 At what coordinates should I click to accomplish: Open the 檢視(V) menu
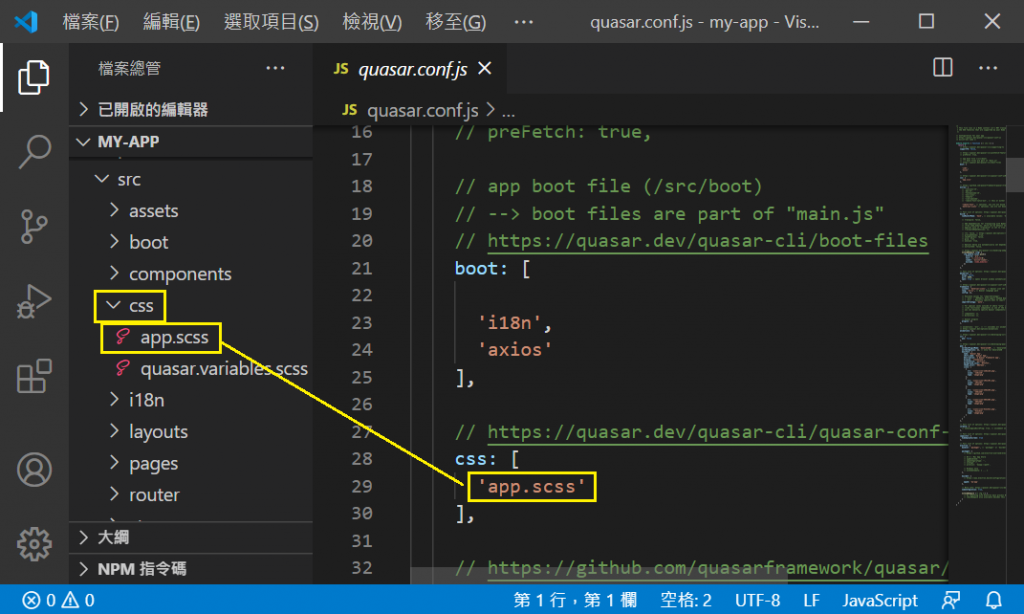[372, 22]
